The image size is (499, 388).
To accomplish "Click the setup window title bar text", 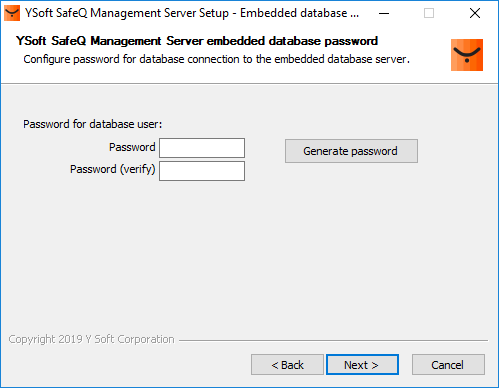I will (192, 13).
